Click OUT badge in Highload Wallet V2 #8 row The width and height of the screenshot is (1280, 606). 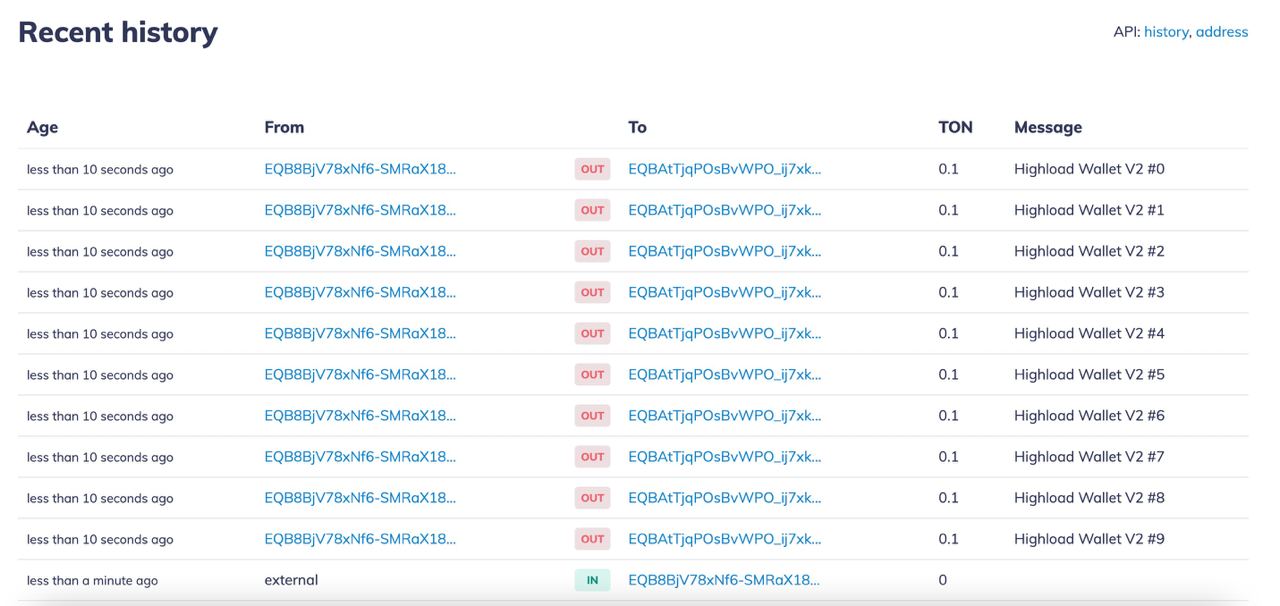tap(592, 497)
